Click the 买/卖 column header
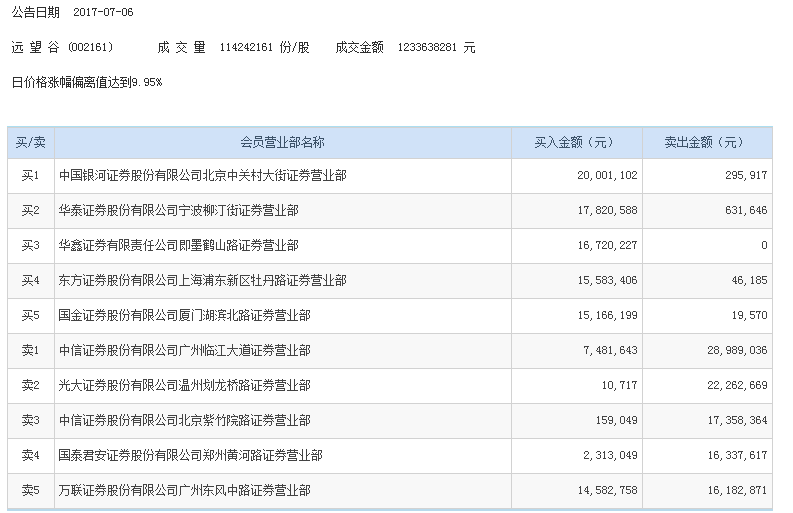Screen dimensions: 793x513 pos(31,143)
